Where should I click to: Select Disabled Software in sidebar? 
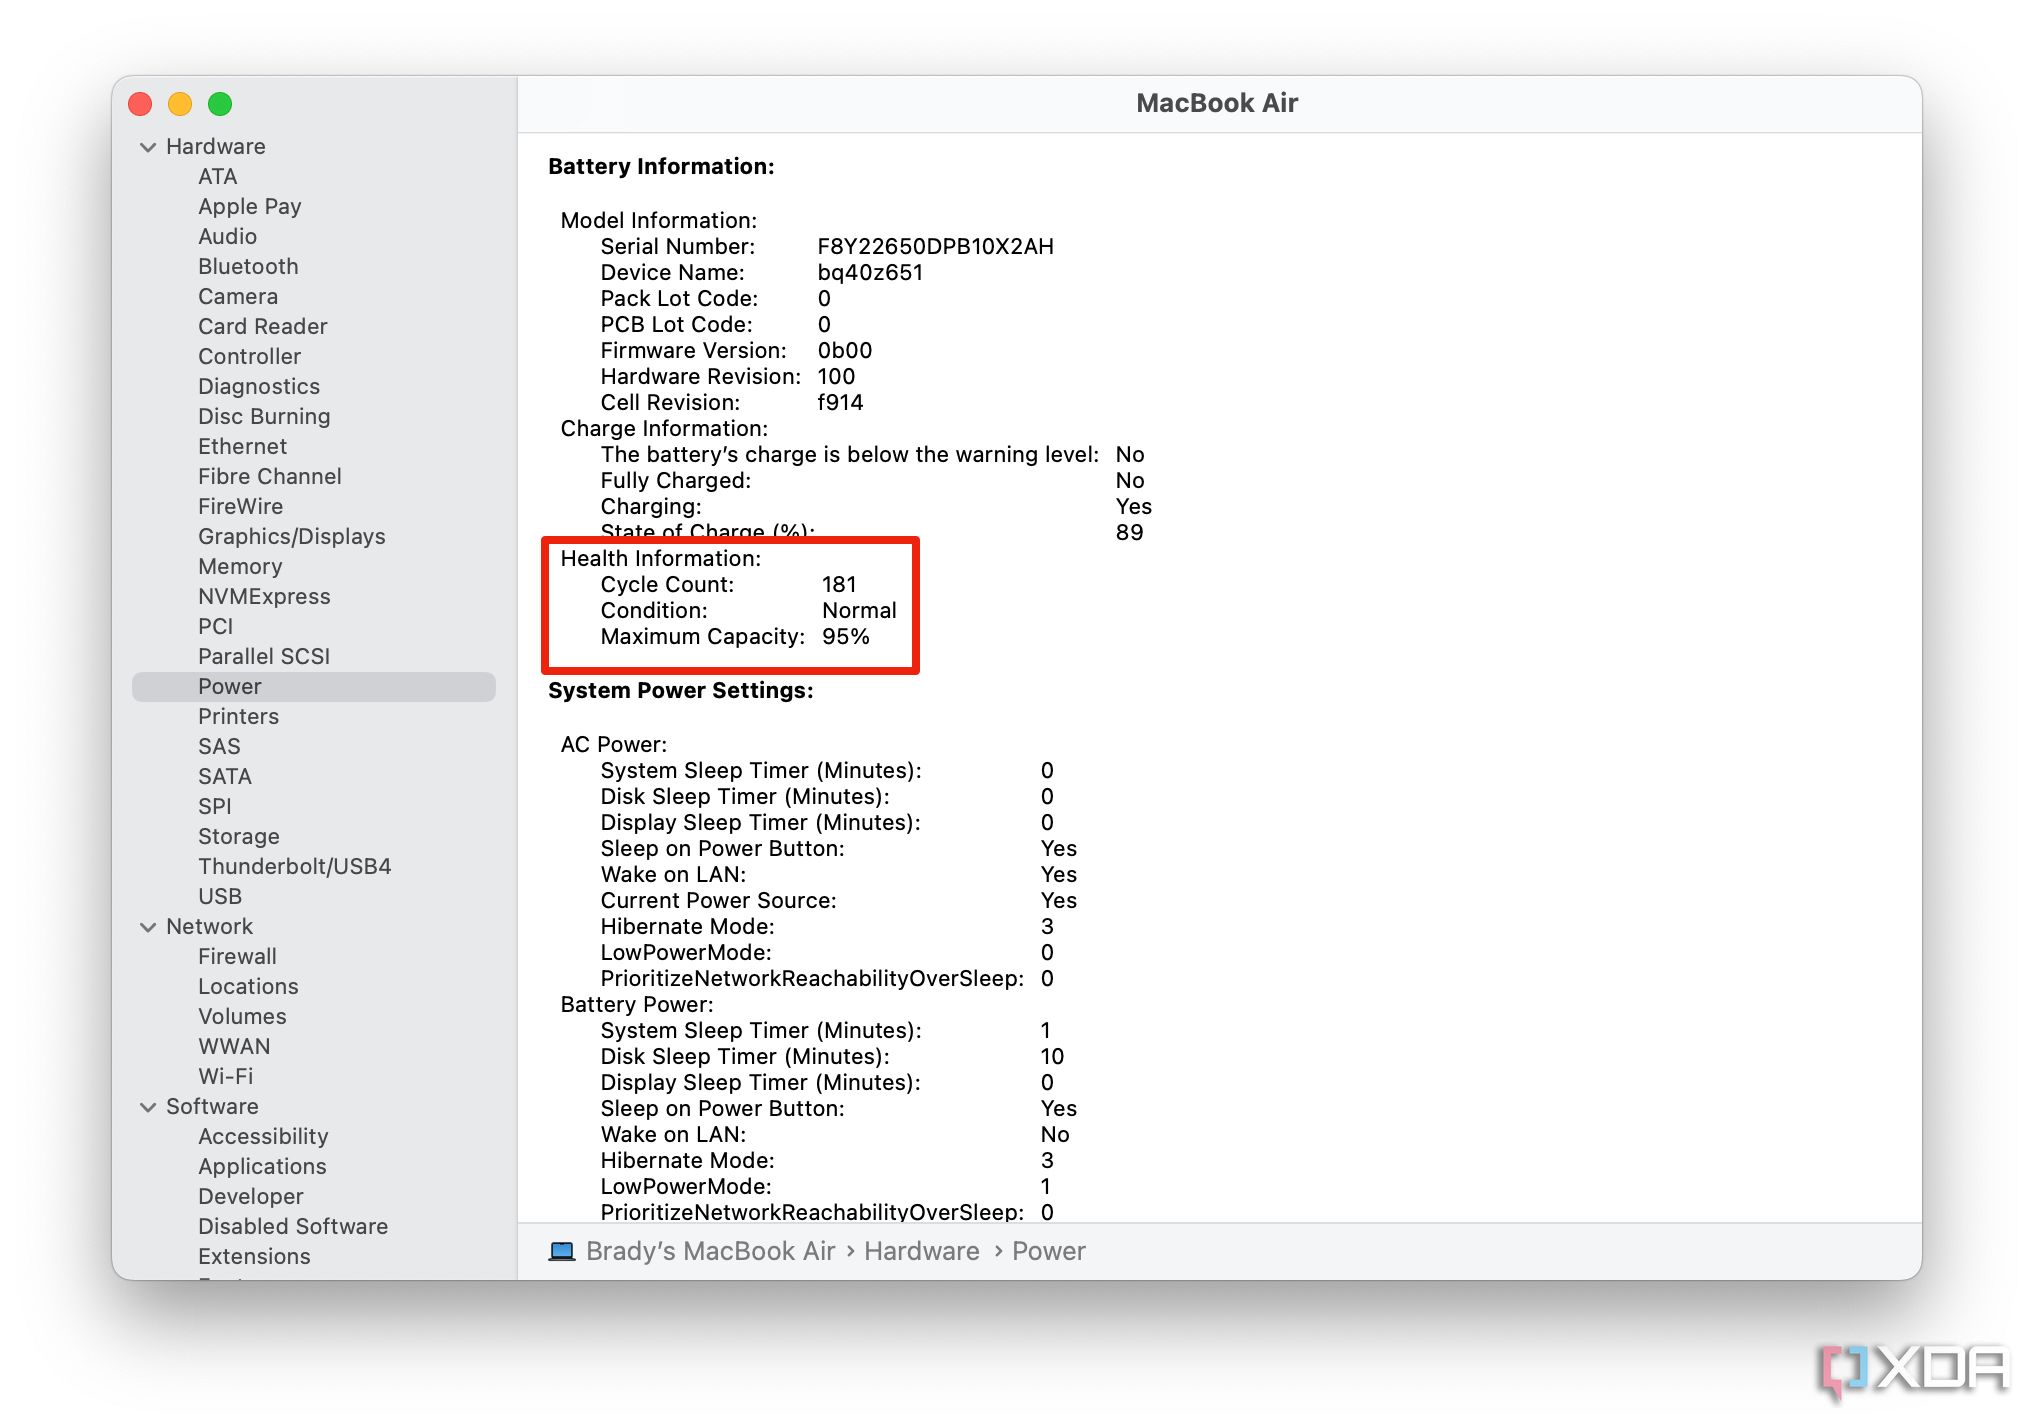pyautogui.click(x=292, y=1227)
